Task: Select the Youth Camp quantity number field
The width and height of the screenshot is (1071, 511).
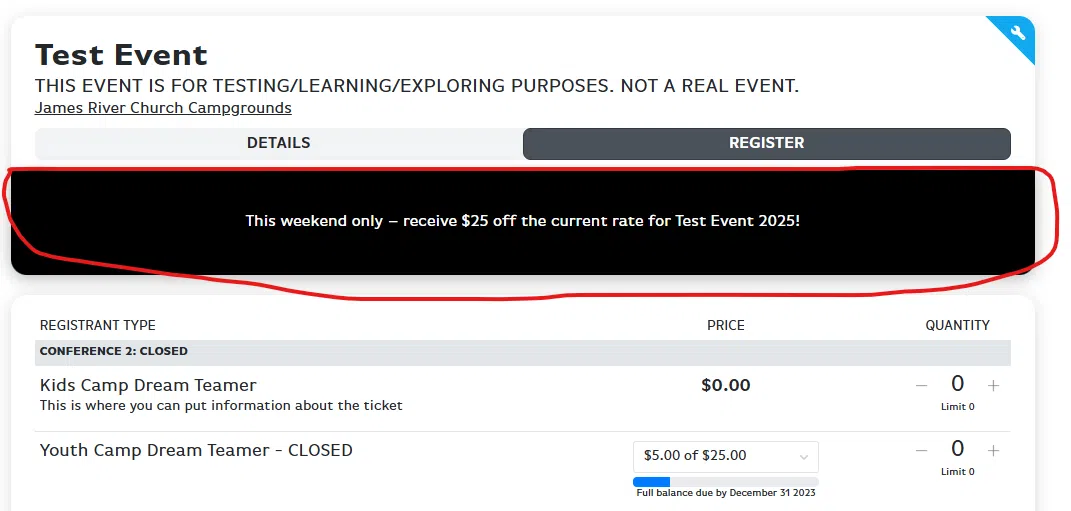Action: pyautogui.click(x=958, y=449)
